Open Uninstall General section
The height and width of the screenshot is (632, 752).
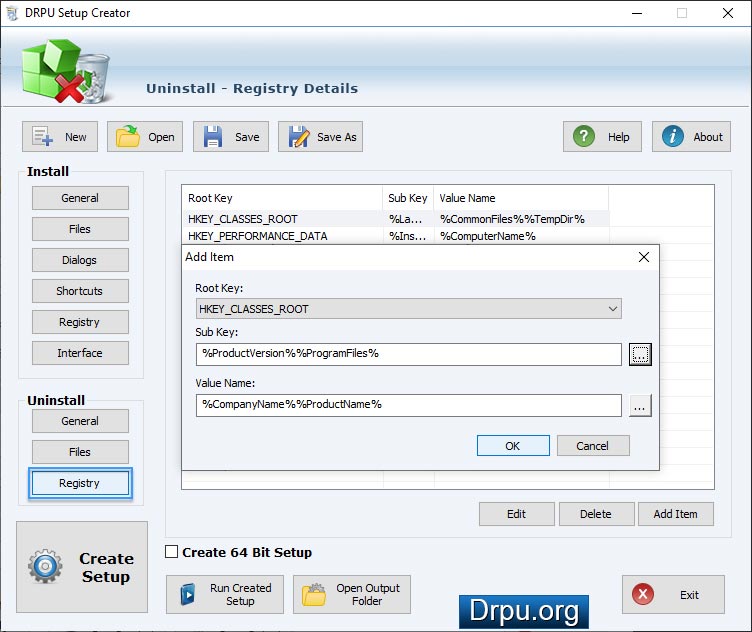80,421
